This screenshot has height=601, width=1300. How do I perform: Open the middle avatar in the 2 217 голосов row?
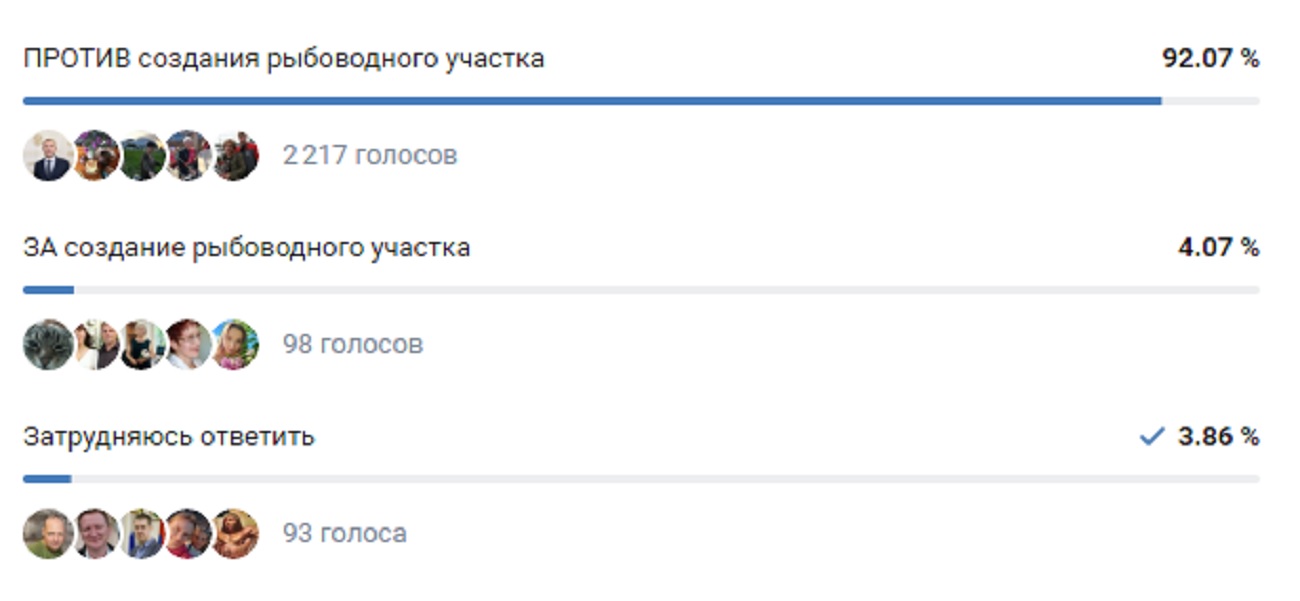(x=142, y=156)
